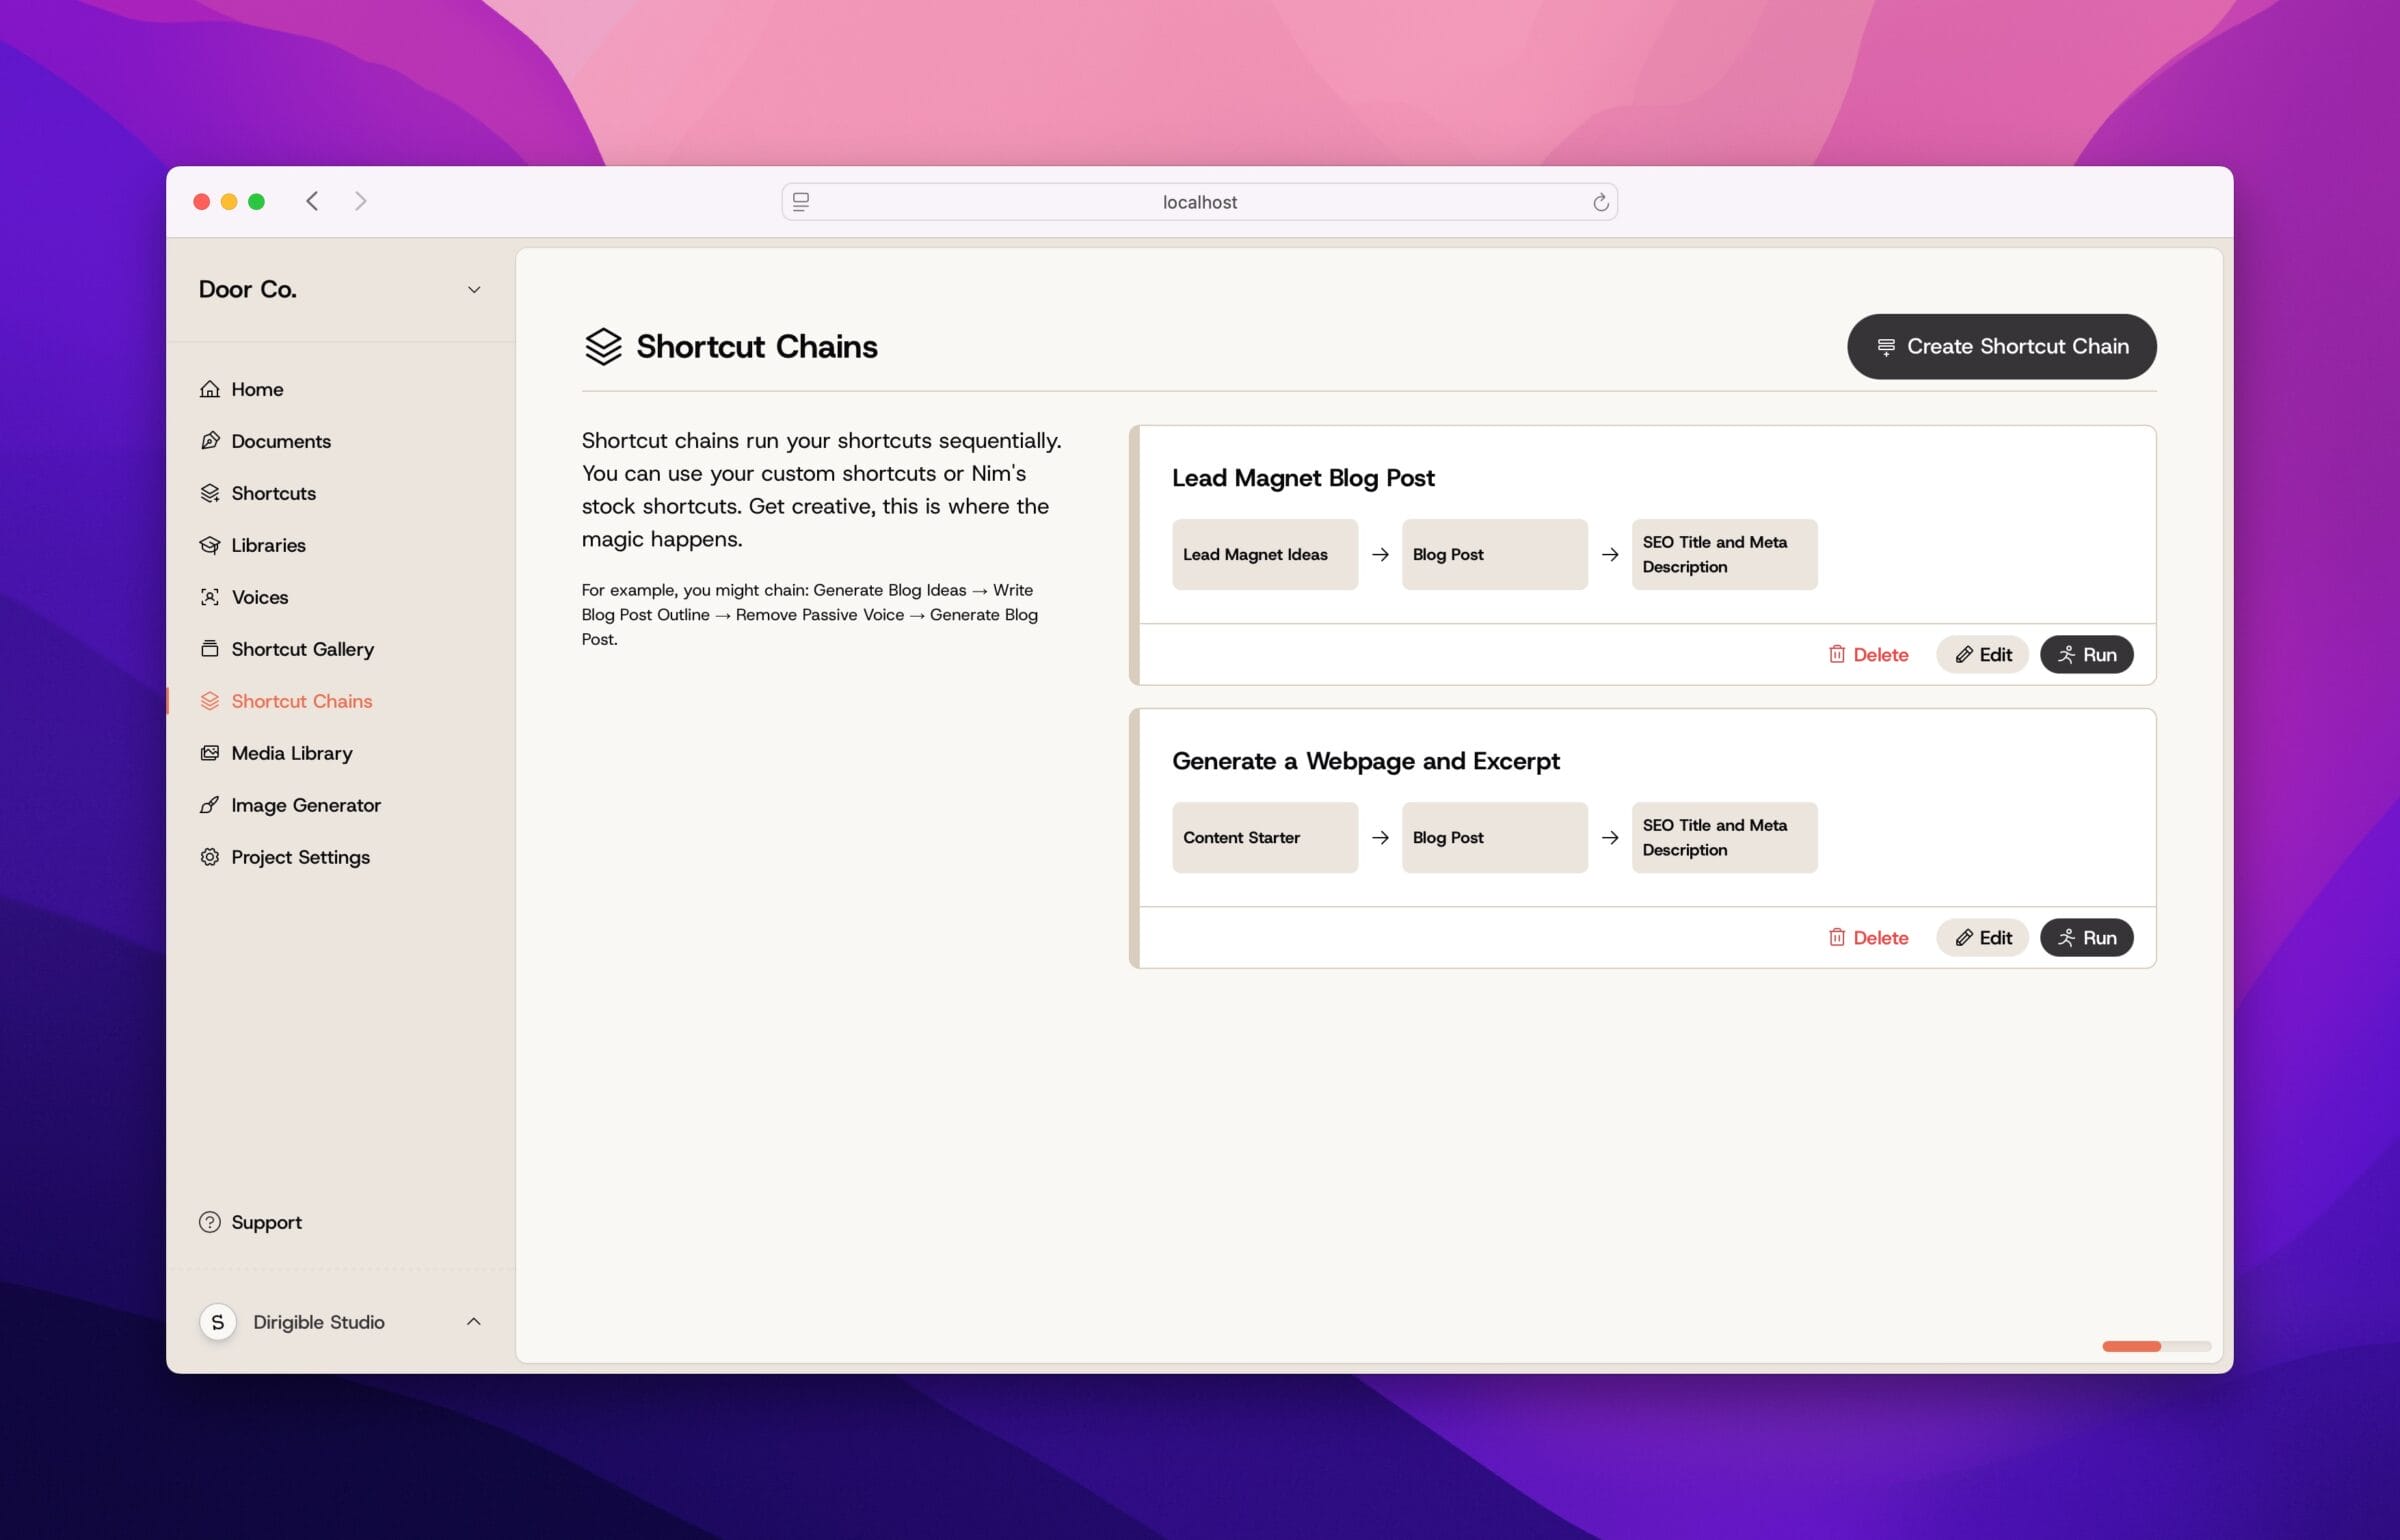The width and height of the screenshot is (2400, 1540).
Task: Click the Media Library icon in sidebar
Action: (x=210, y=752)
